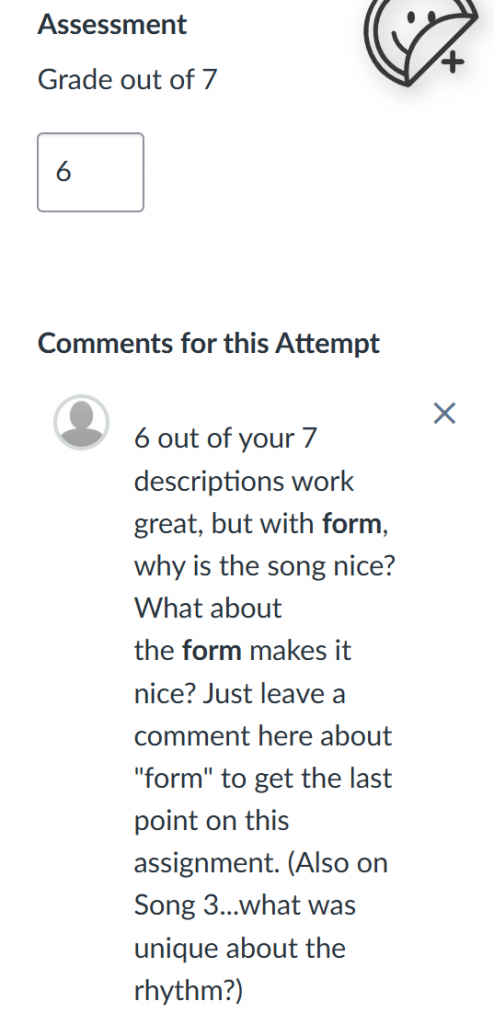Click the commenter's avatar icon
This screenshot has height=1024, width=494.
81,422
